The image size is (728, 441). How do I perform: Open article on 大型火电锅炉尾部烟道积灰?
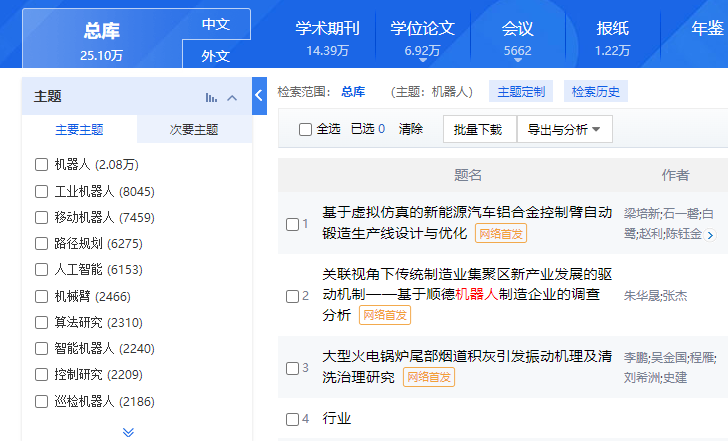point(467,367)
